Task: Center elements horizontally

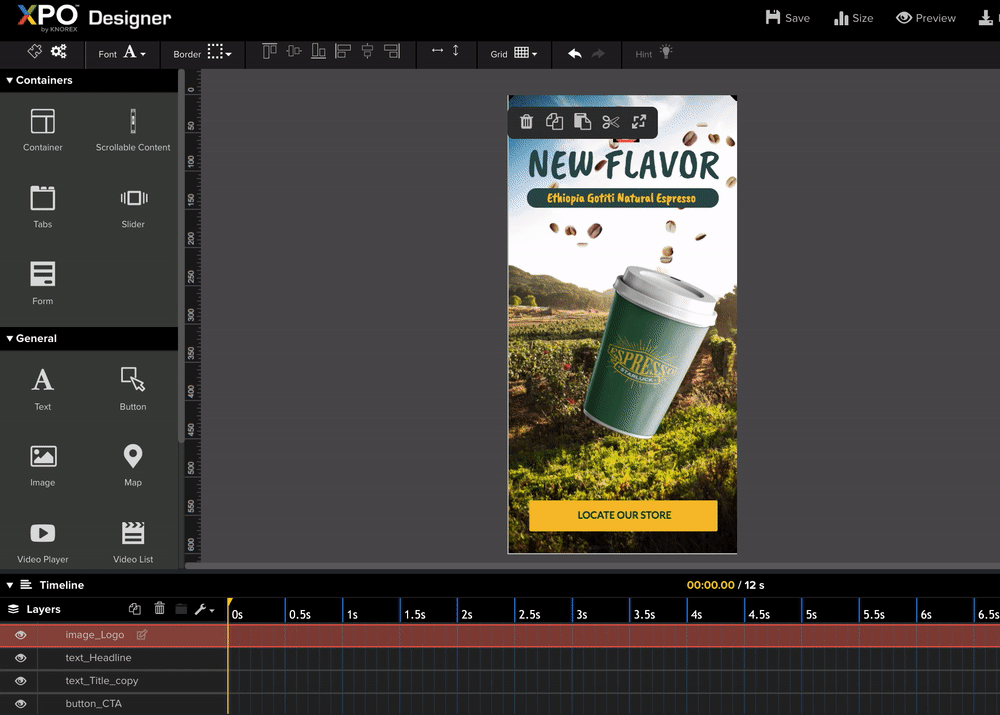Action: click(367, 52)
